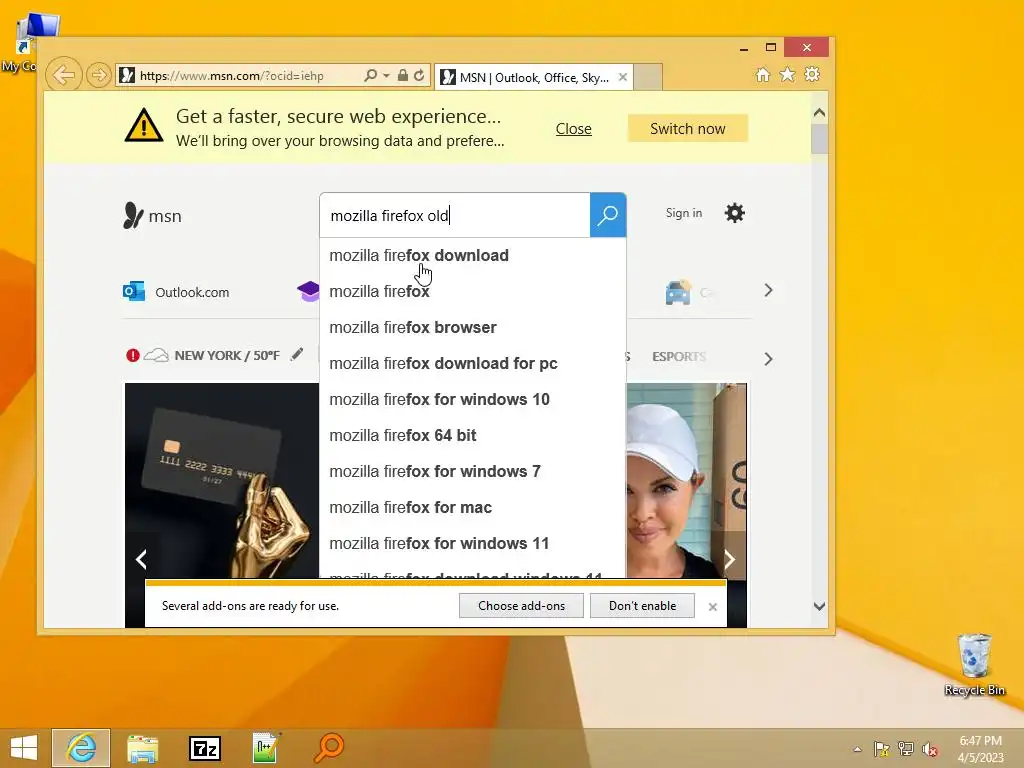This screenshot has height=768, width=1024.
Task: Open 7-Zip from the taskbar
Action: point(204,748)
